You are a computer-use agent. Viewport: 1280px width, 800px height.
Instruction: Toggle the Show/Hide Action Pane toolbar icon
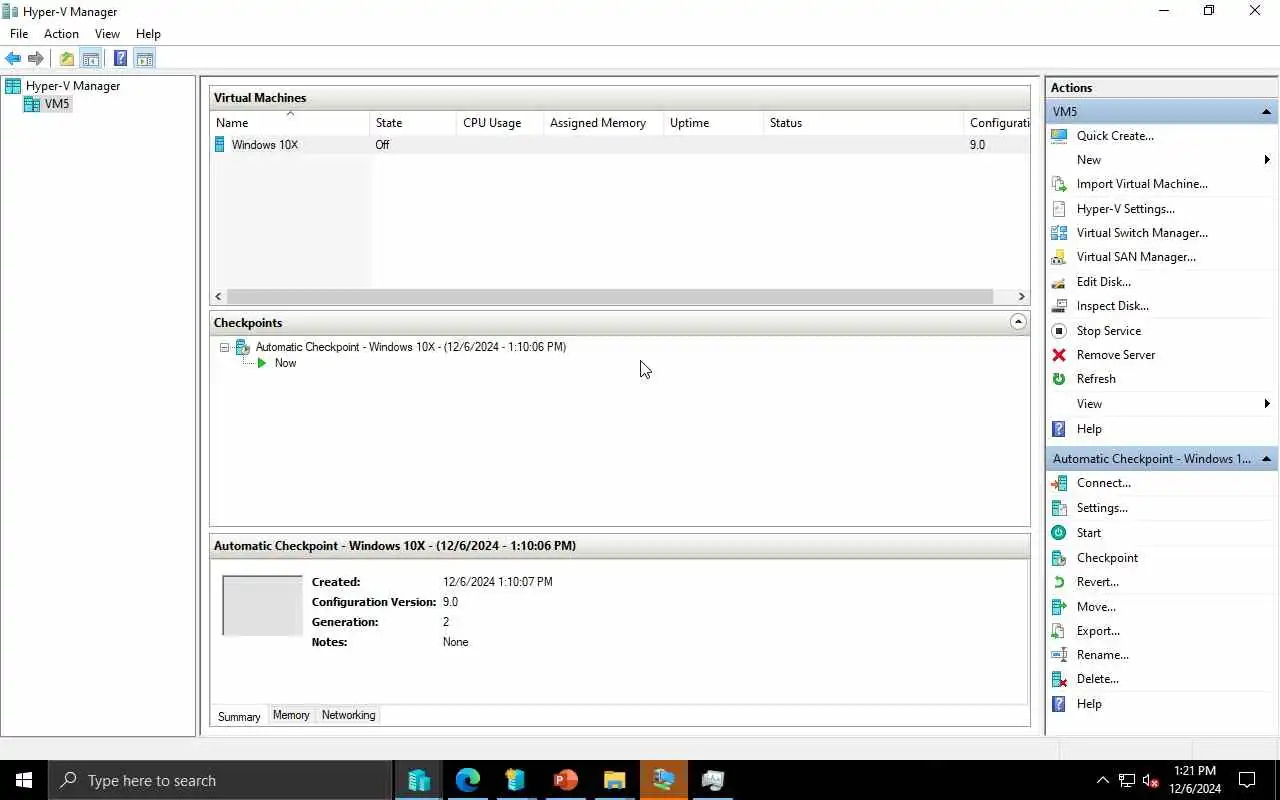click(144, 58)
